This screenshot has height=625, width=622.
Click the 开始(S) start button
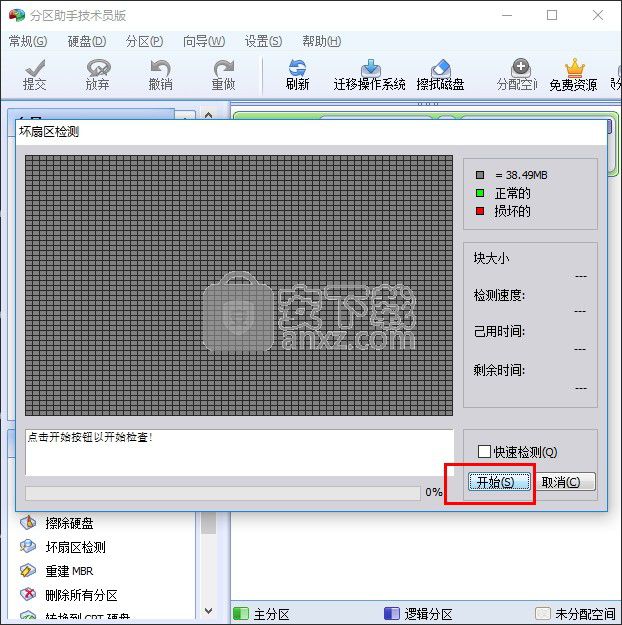(x=499, y=482)
